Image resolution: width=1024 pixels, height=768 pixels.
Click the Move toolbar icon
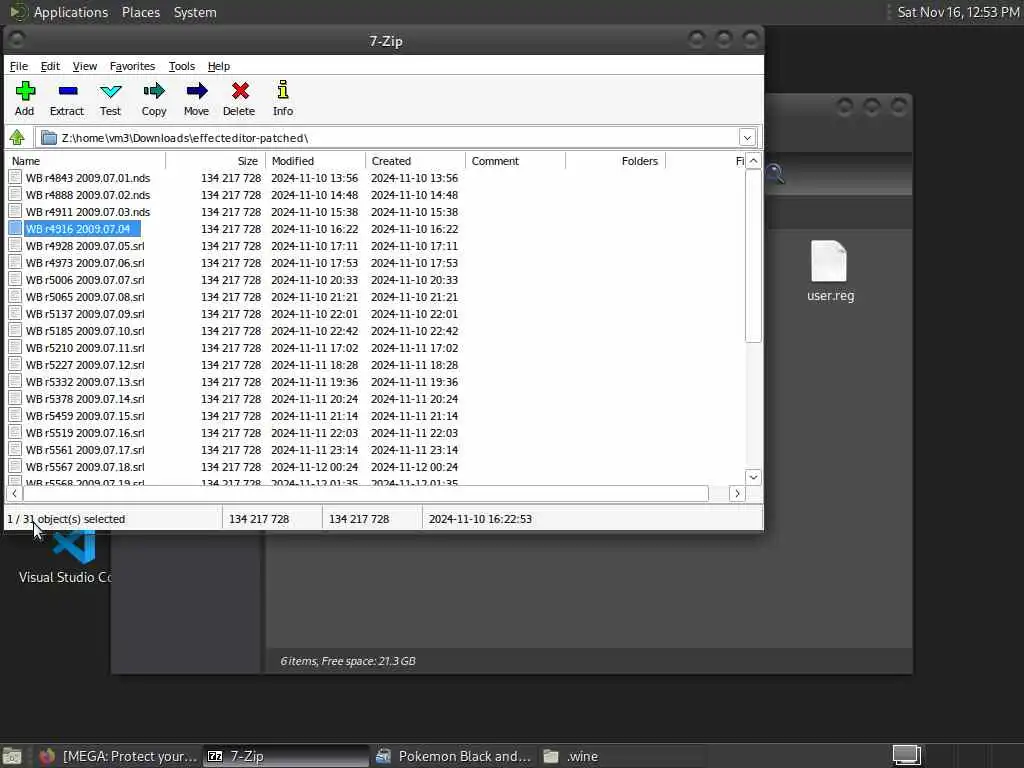pos(197,91)
